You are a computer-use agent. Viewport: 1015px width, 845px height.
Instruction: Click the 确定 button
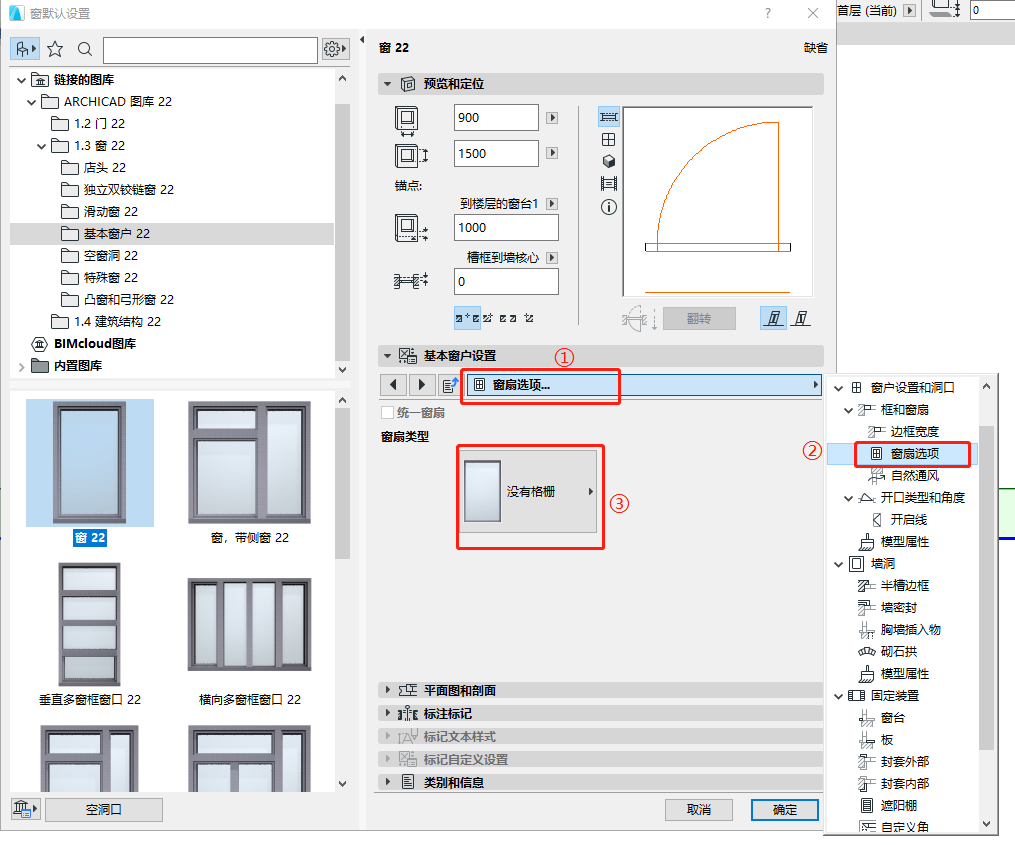tap(784, 810)
